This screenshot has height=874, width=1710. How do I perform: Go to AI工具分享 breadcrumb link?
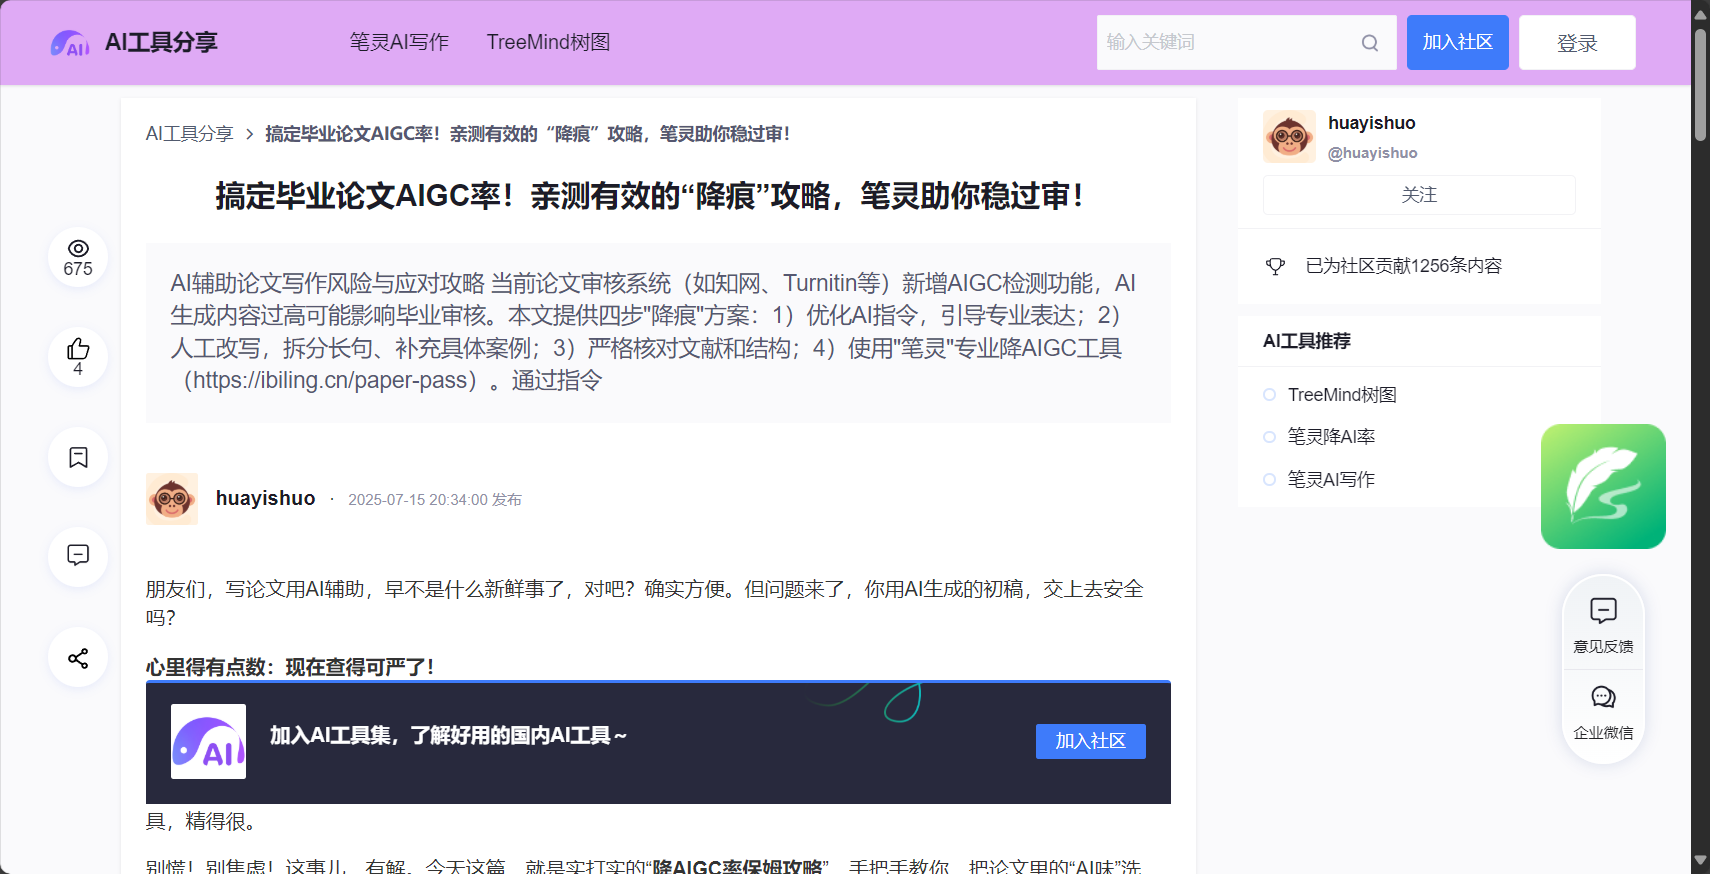click(x=189, y=134)
